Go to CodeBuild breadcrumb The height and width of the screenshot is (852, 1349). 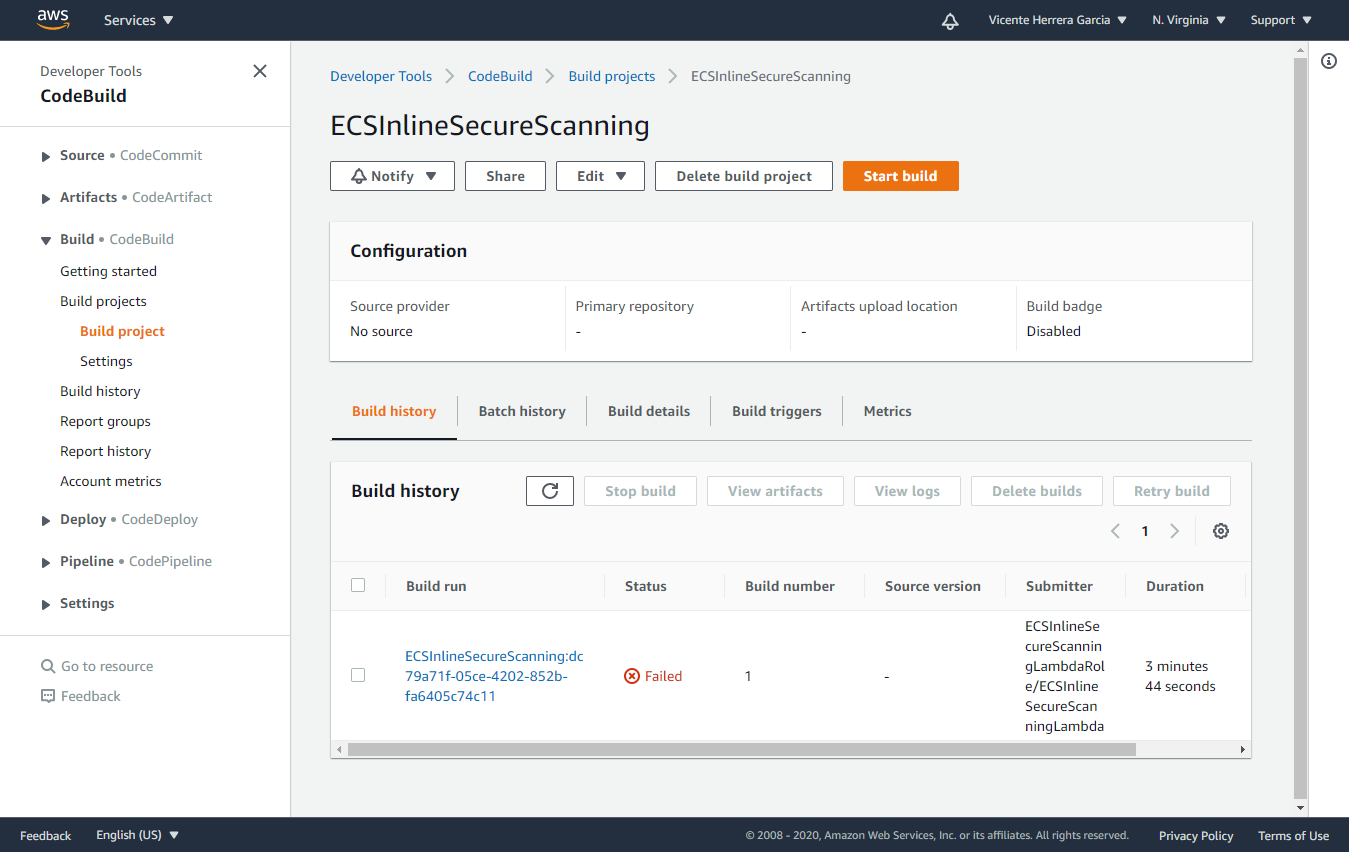(500, 76)
